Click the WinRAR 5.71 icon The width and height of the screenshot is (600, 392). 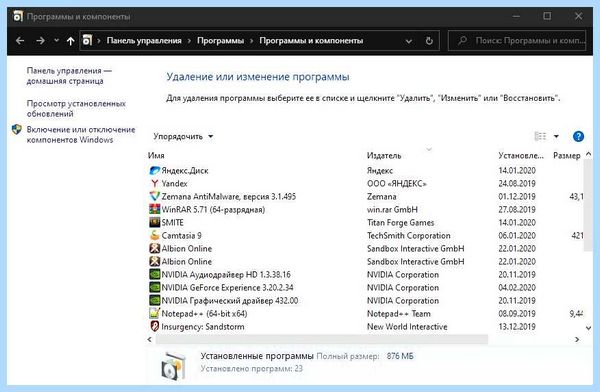coord(155,210)
